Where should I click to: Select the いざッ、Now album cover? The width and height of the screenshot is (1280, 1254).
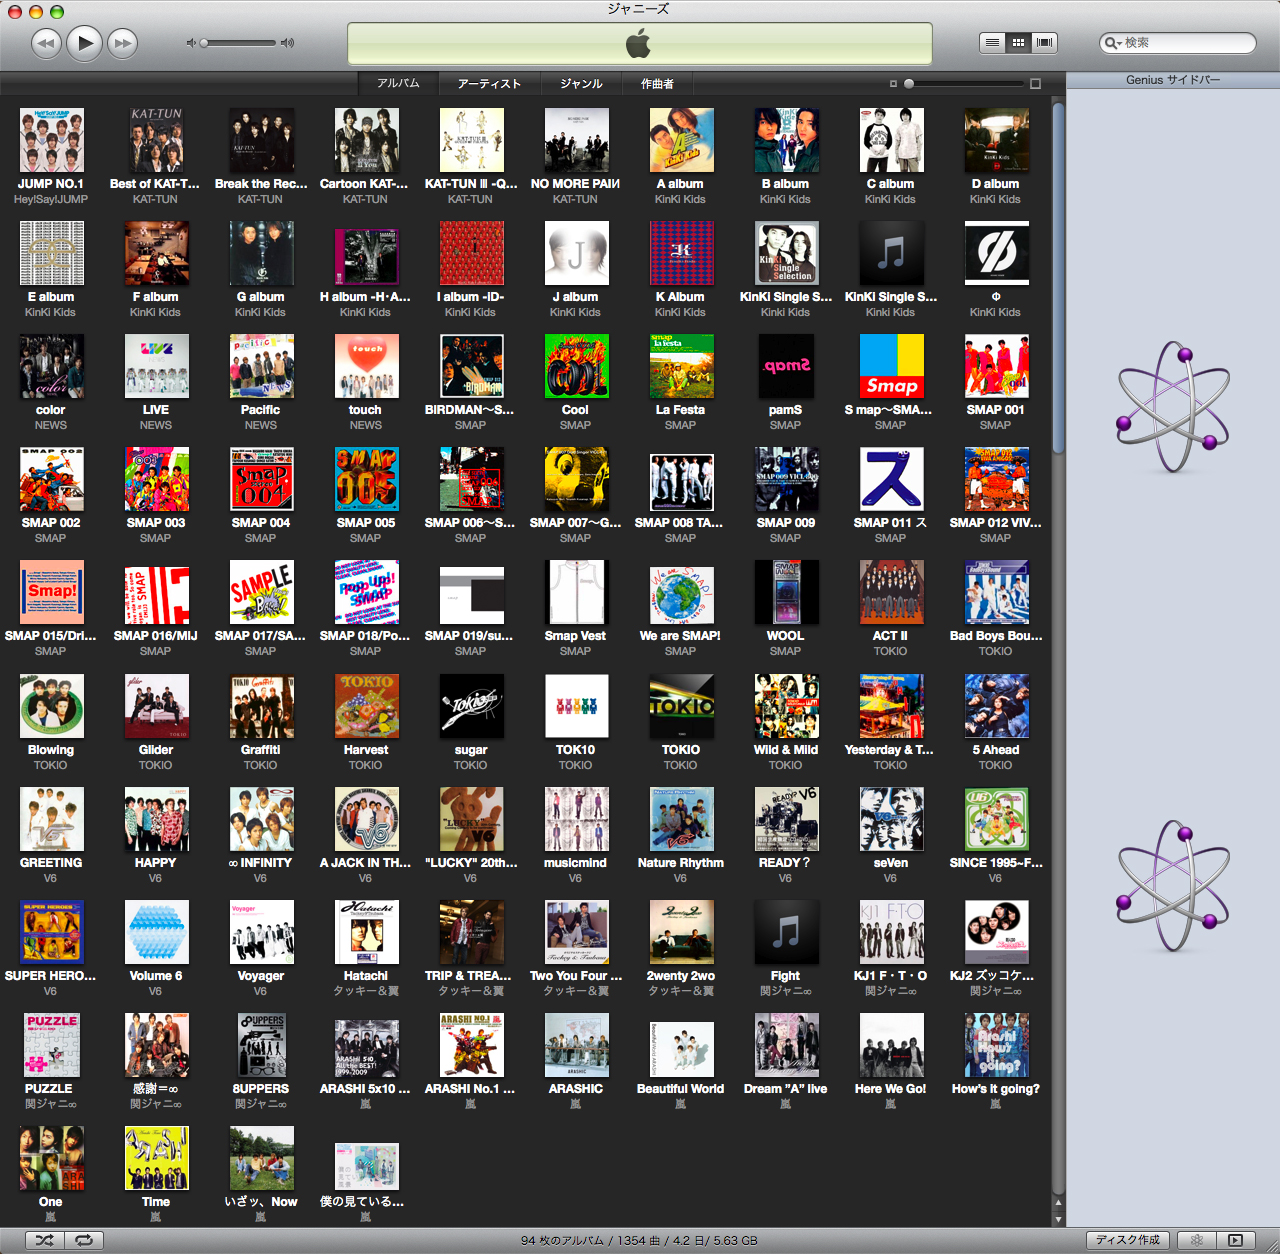[x=261, y=1158]
